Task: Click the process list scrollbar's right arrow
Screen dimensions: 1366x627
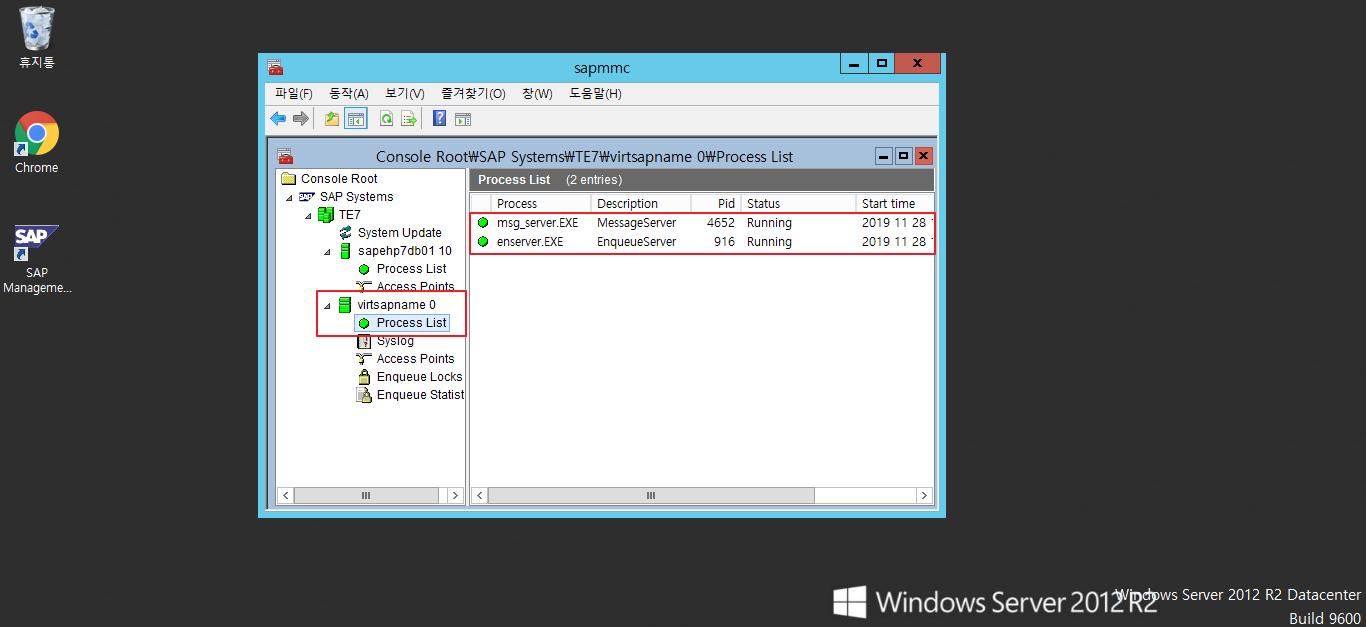Action: click(925, 495)
